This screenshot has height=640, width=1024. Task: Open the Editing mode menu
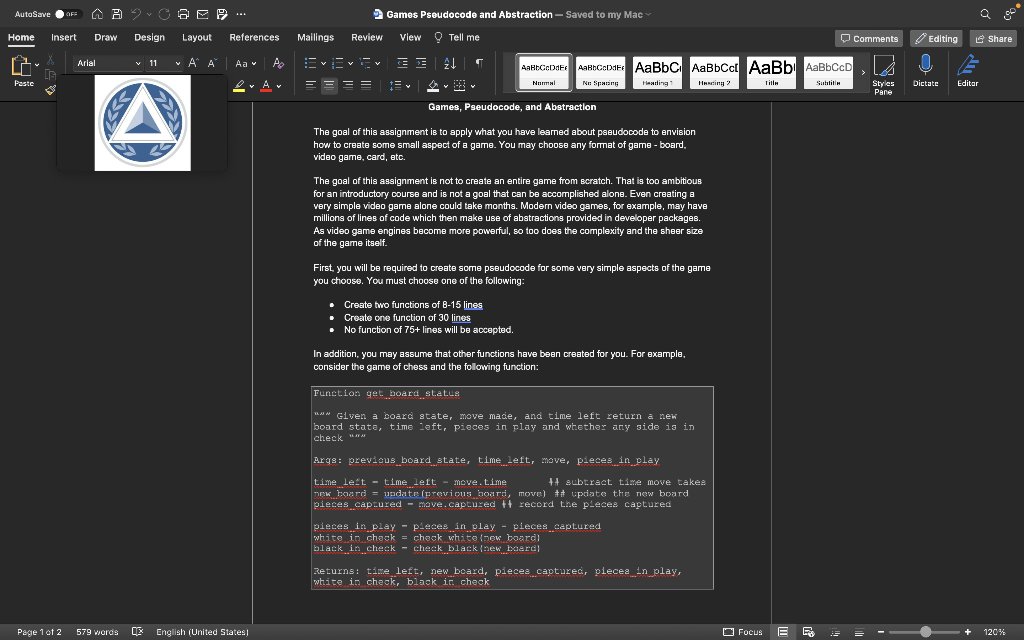[936, 39]
